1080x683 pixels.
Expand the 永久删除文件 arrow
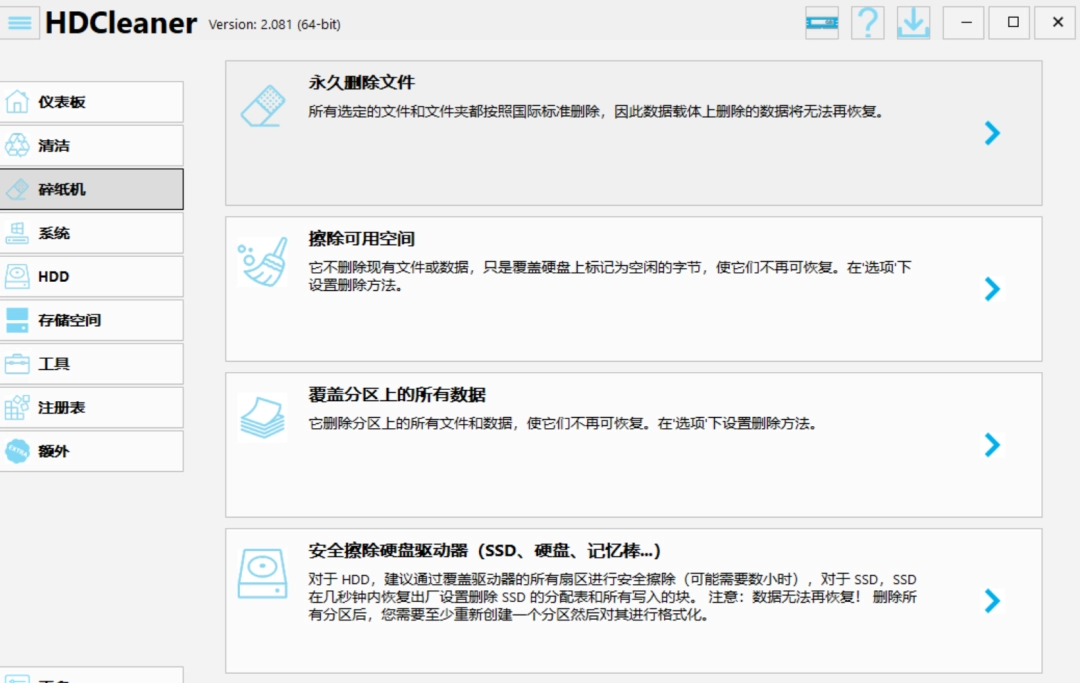point(992,133)
